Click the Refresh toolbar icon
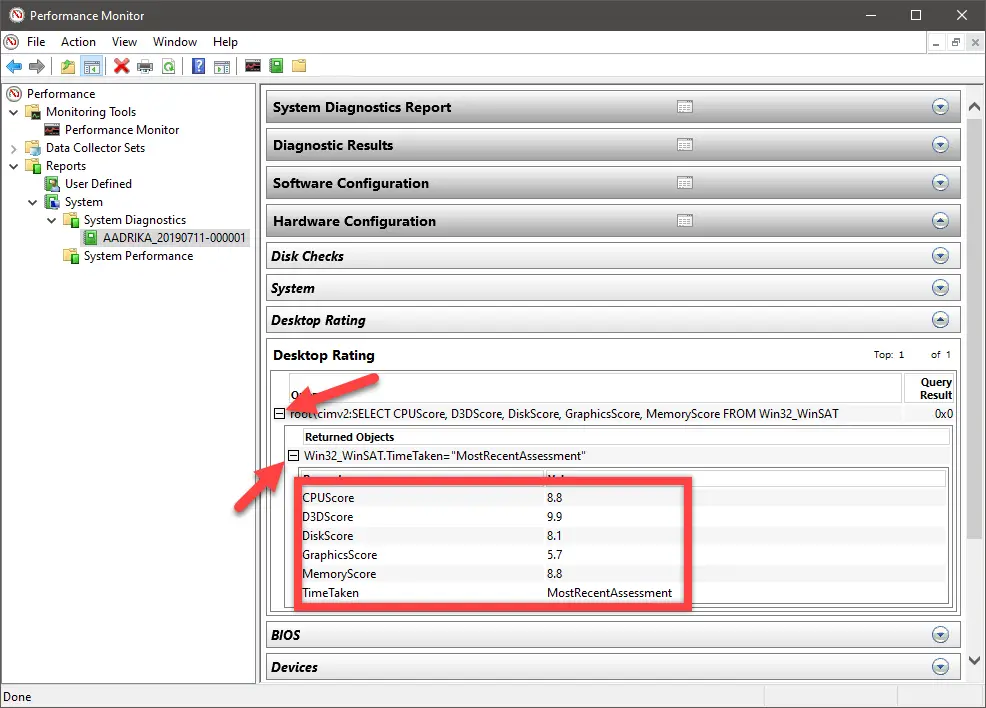The image size is (986, 708). tap(170, 66)
